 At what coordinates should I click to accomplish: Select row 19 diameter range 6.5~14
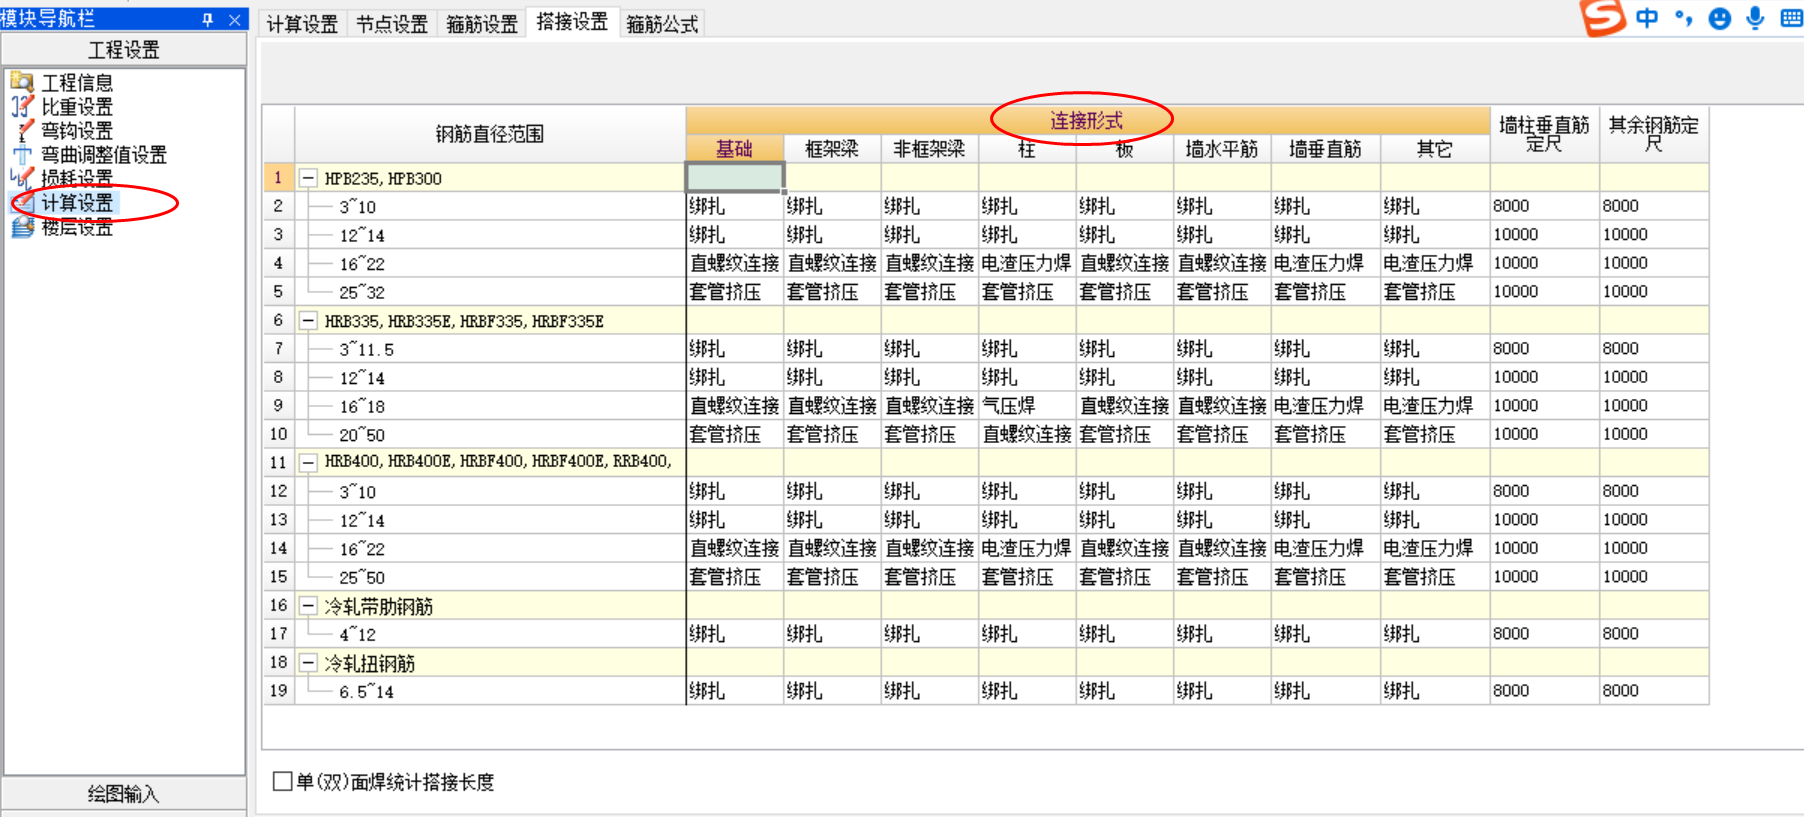[x=366, y=691]
